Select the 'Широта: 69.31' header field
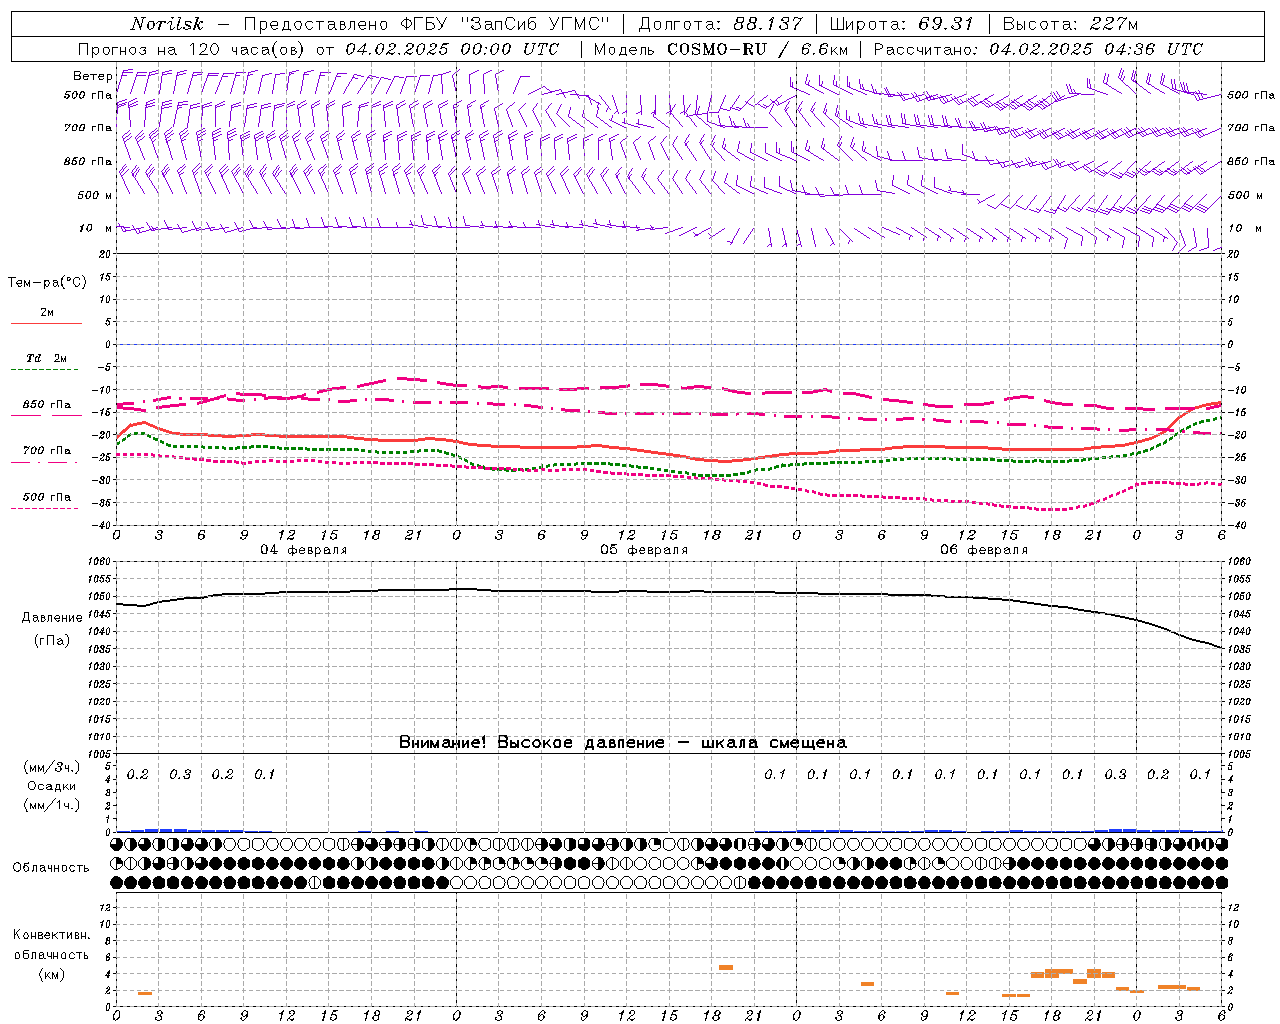The height and width of the screenshot is (1024, 1280). click(x=901, y=24)
